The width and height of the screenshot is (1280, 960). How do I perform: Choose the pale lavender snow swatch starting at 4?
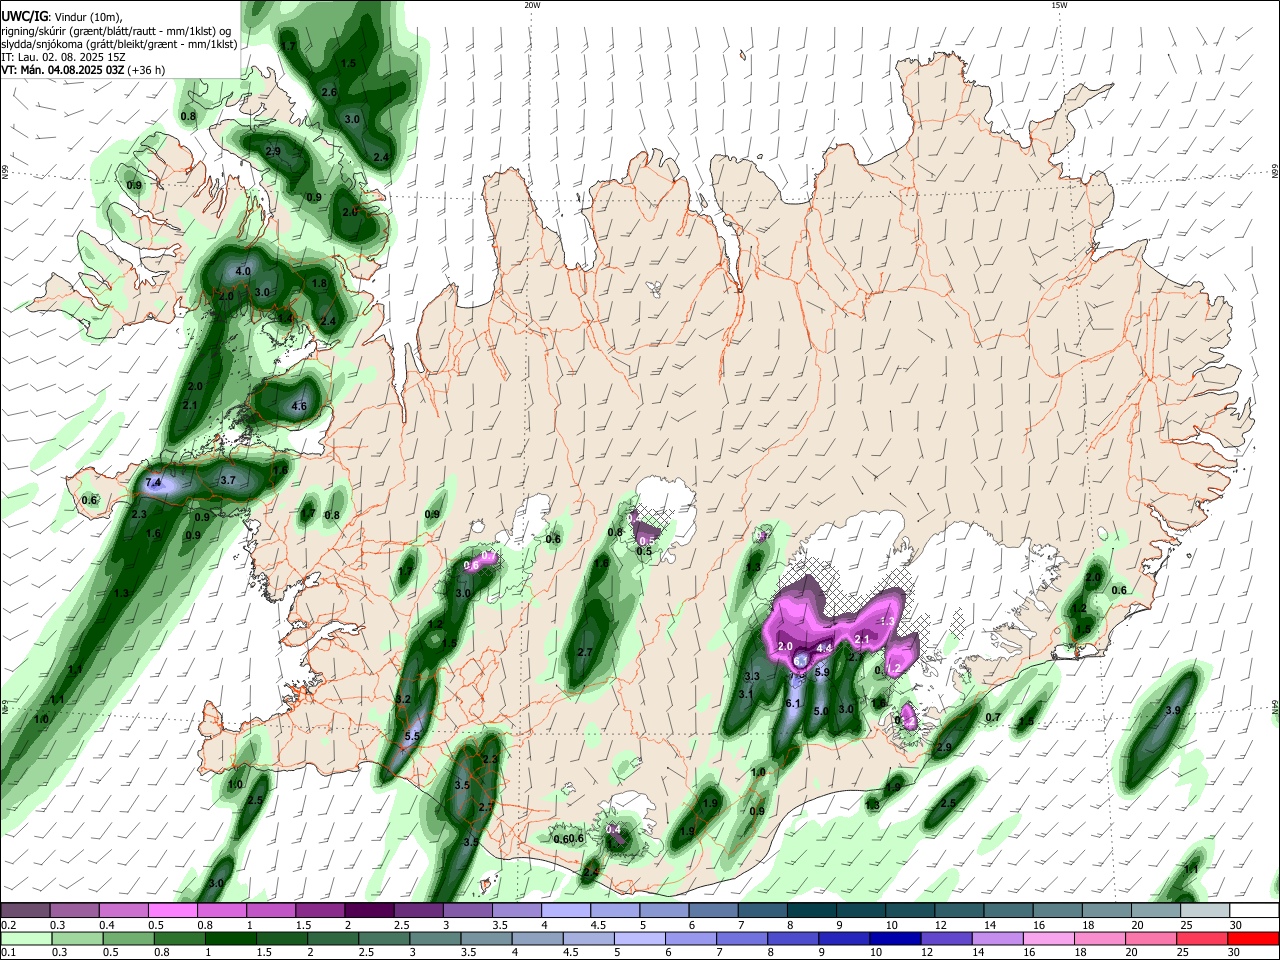pyautogui.click(x=566, y=911)
